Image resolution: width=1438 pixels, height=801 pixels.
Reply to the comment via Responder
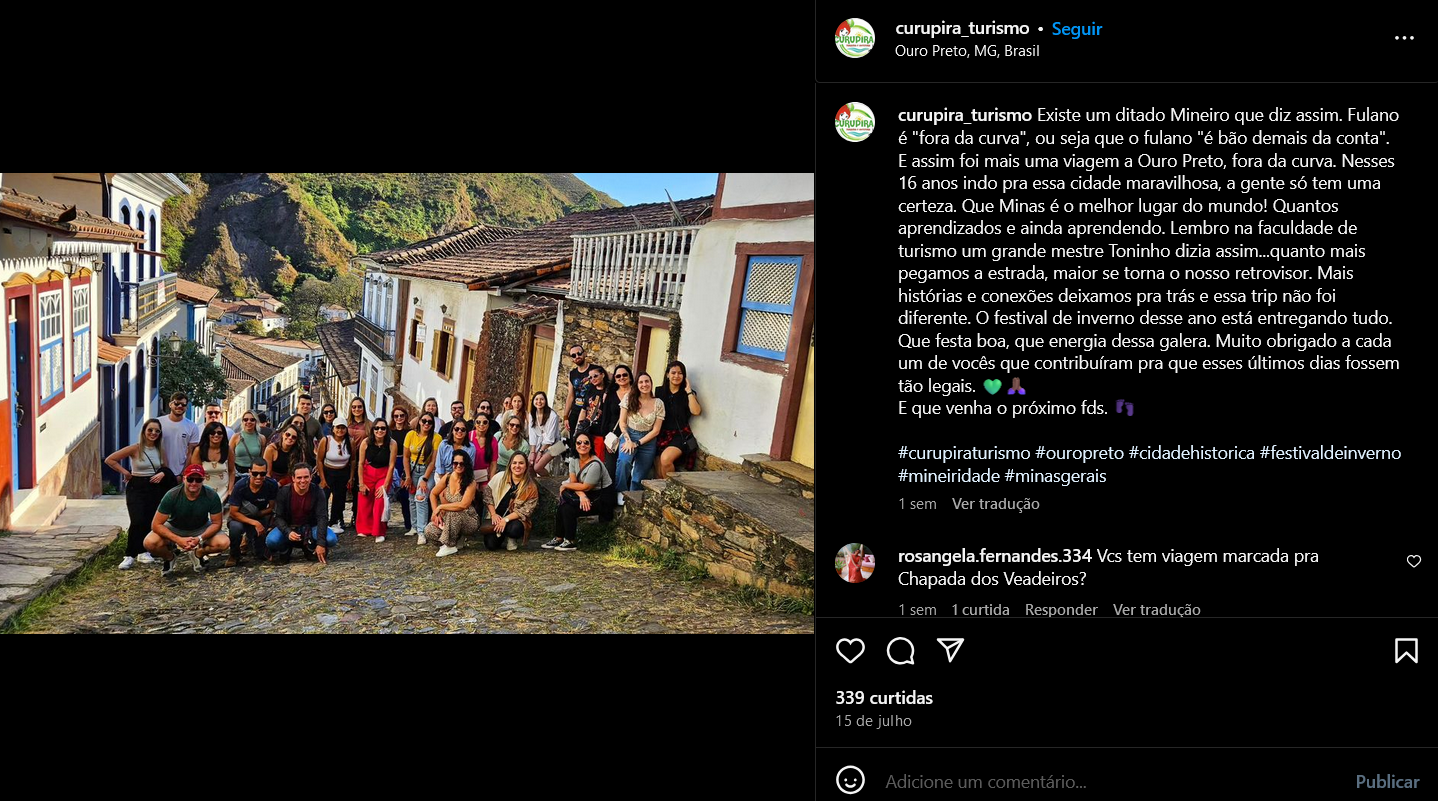pos(1061,609)
